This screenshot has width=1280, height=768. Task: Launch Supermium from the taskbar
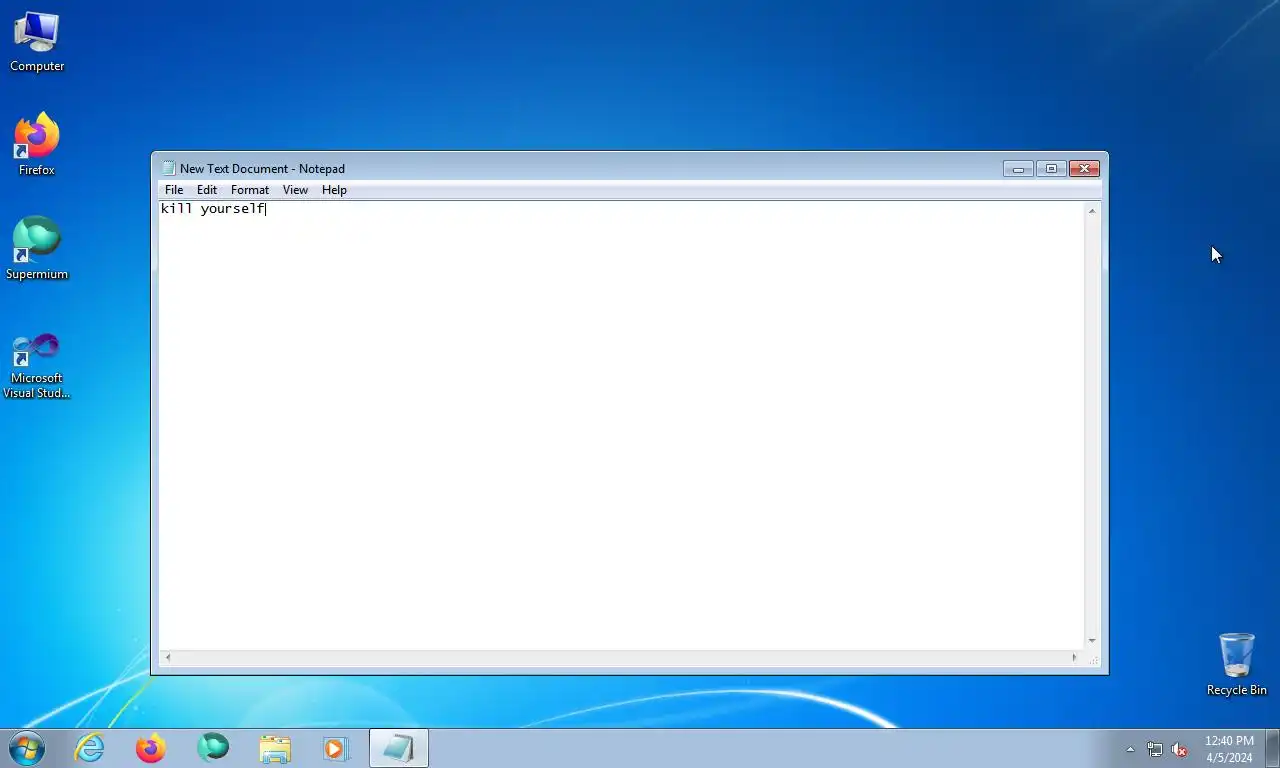pos(213,748)
